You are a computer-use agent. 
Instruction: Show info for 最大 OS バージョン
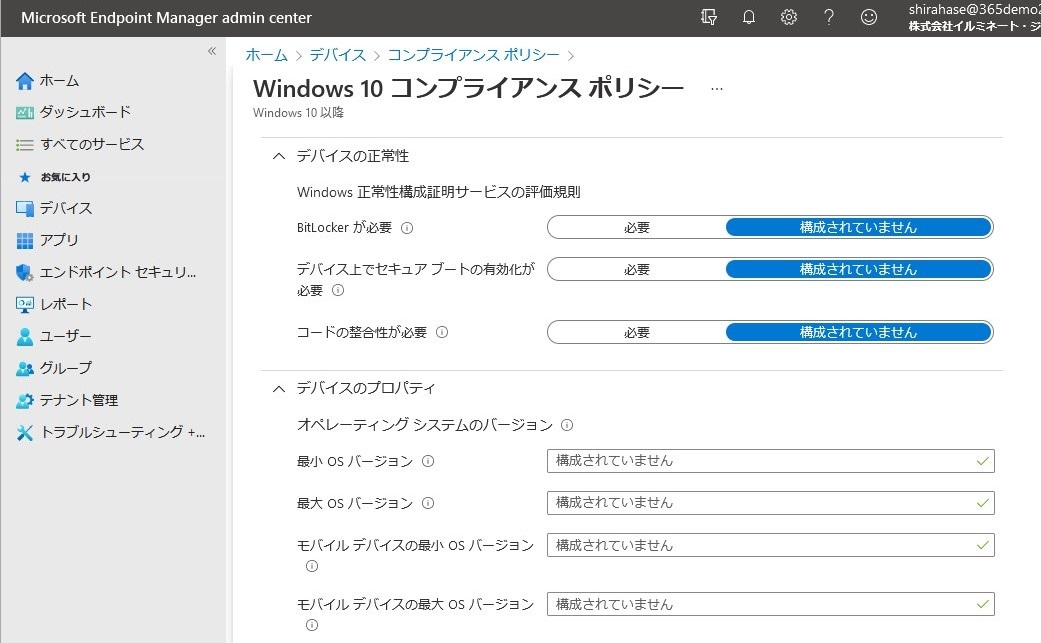tap(428, 503)
